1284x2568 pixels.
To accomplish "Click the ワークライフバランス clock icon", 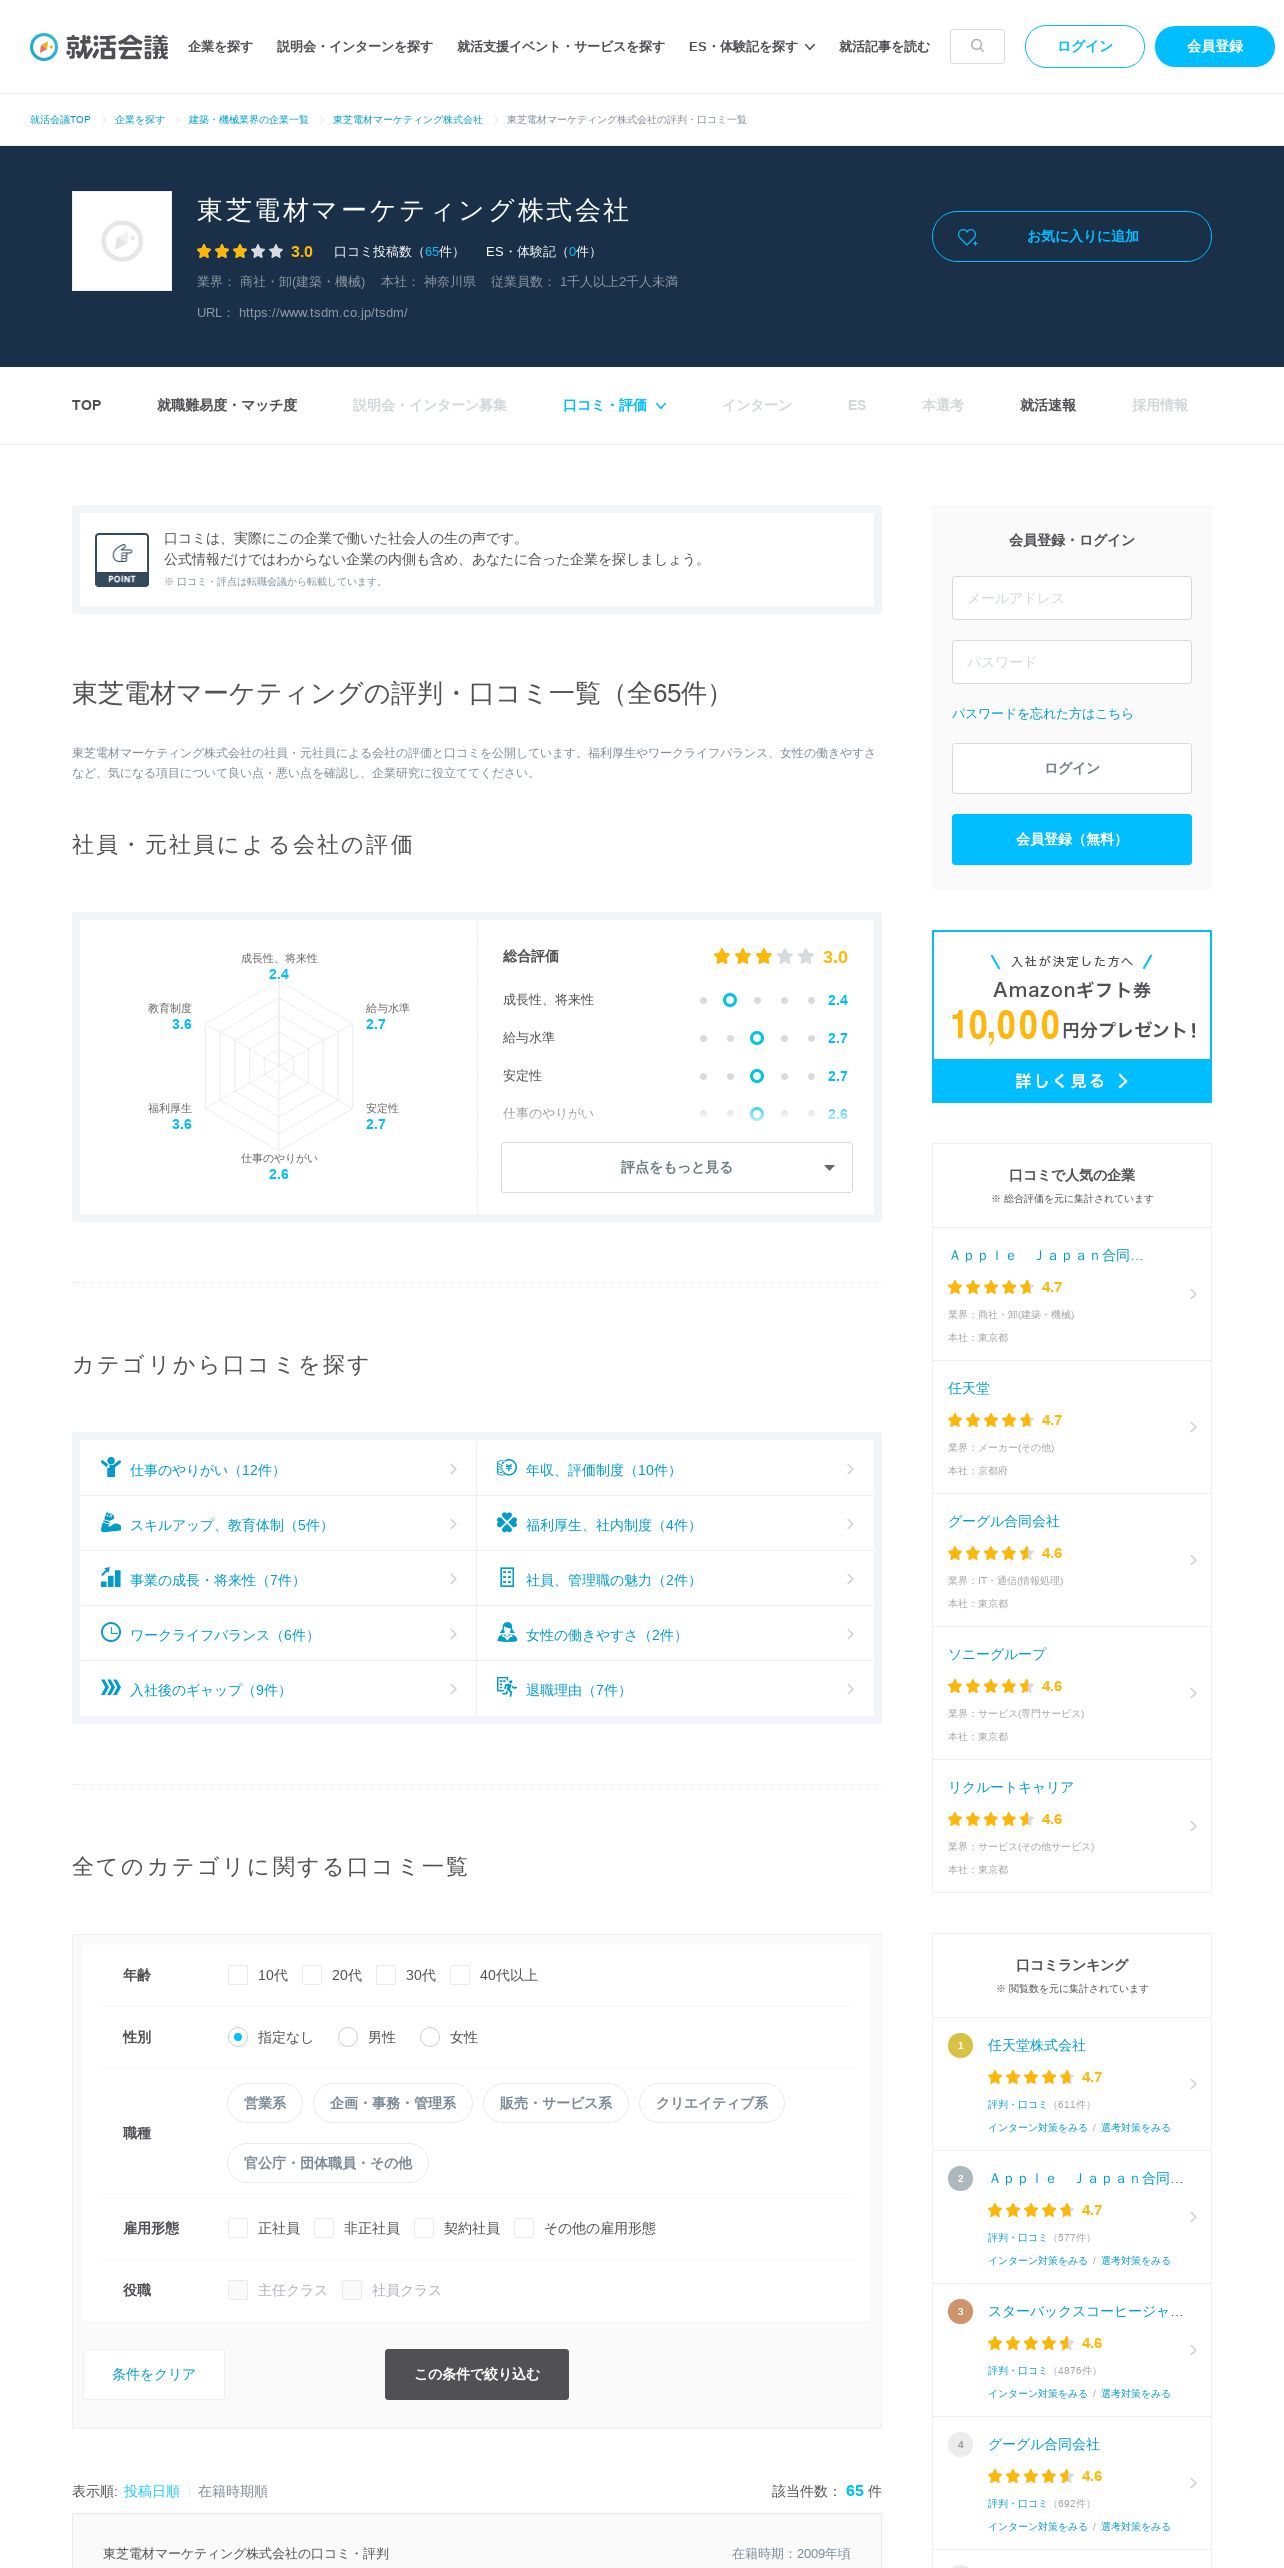I will click(x=110, y=1632).
